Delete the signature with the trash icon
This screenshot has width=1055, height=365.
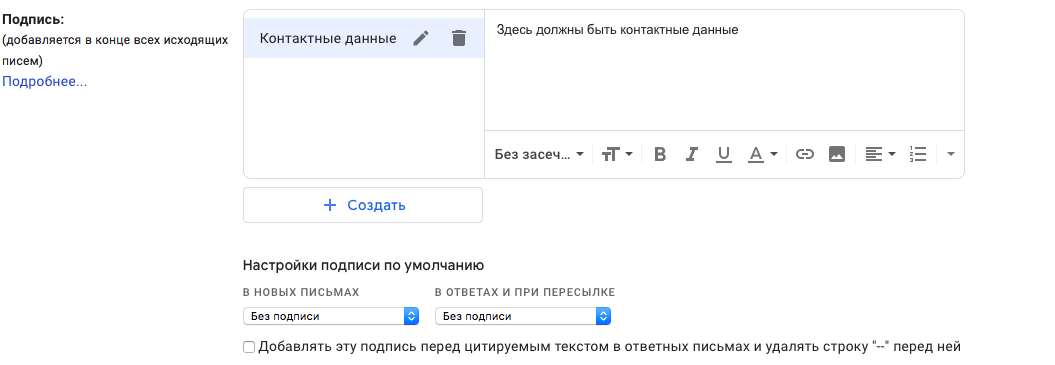tap(459, 38)
